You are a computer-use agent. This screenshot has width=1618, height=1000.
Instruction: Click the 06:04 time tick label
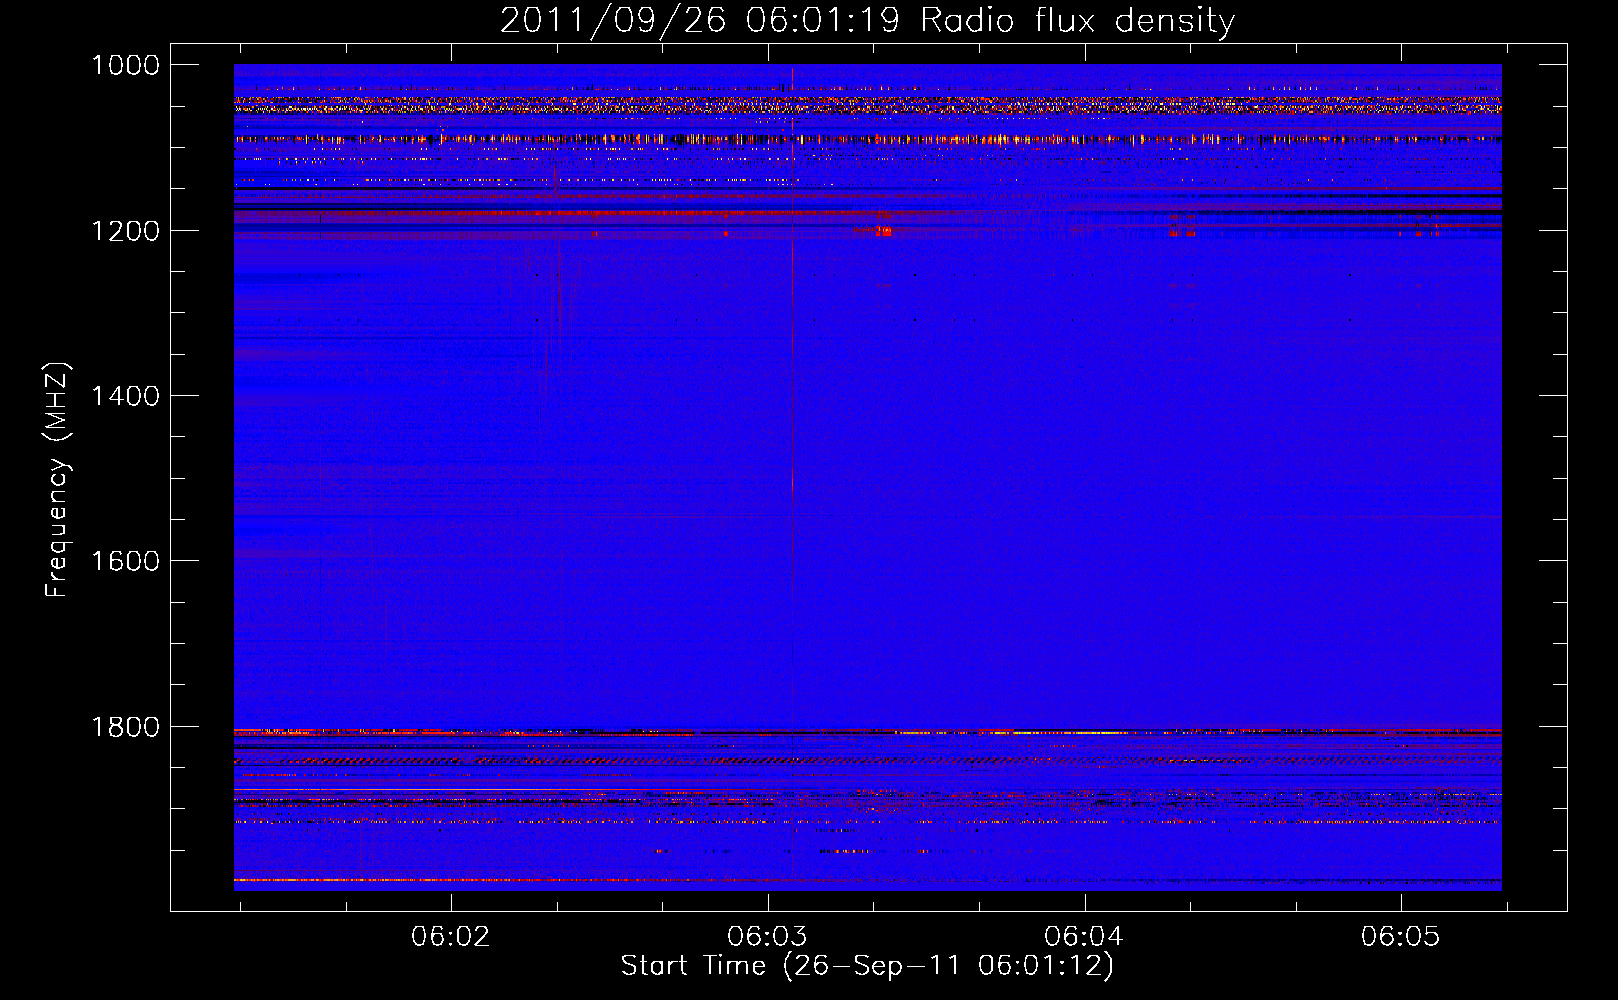click(1084, 937)
